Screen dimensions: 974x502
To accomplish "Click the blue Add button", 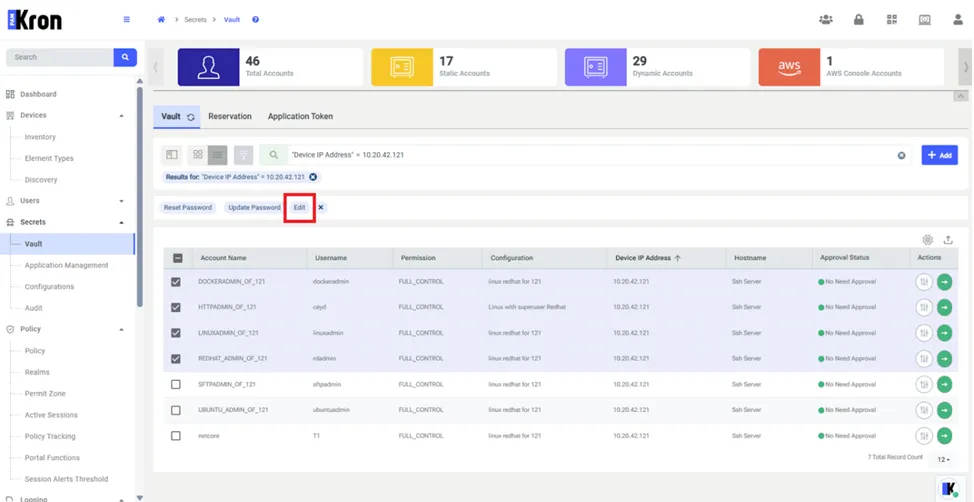I will coord(939,155).
